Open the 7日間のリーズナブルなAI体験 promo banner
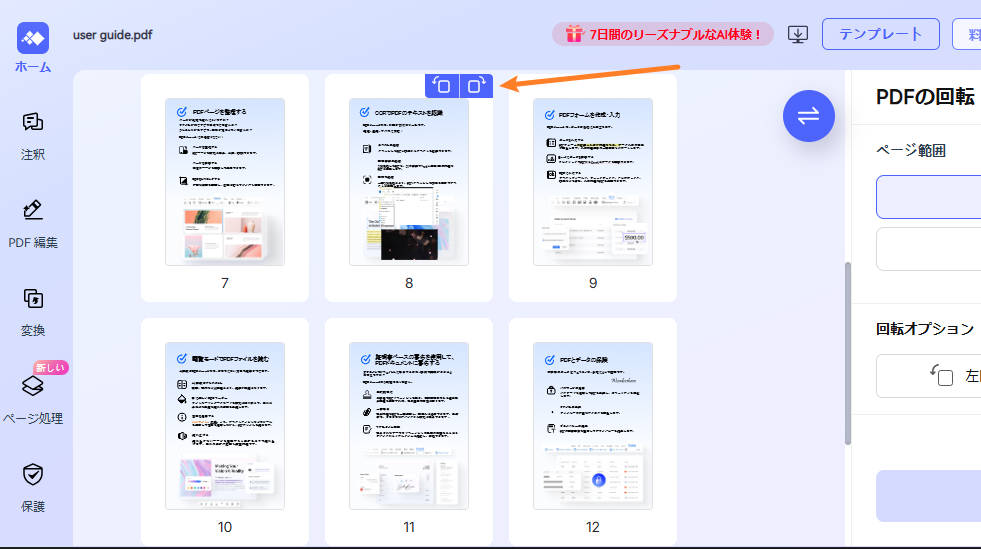981x549 pixels. click(x=663, y=34)
